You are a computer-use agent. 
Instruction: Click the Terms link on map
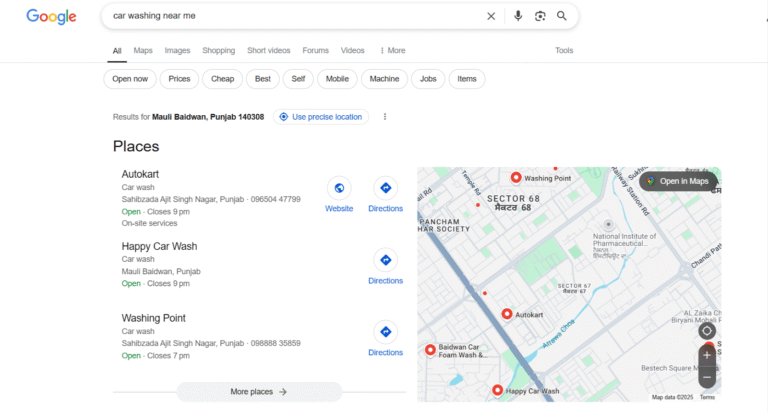click(707, 397)
